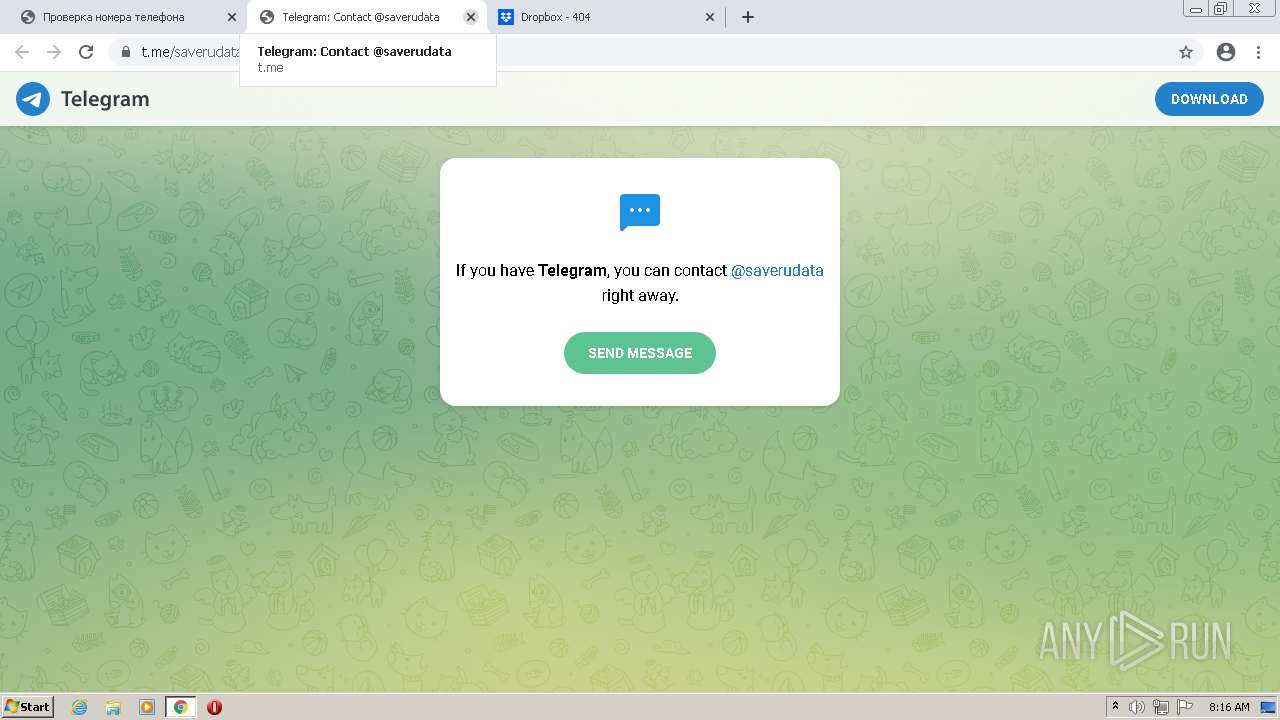
Task: Click the browser forward arrow
Action: point(54,52)
